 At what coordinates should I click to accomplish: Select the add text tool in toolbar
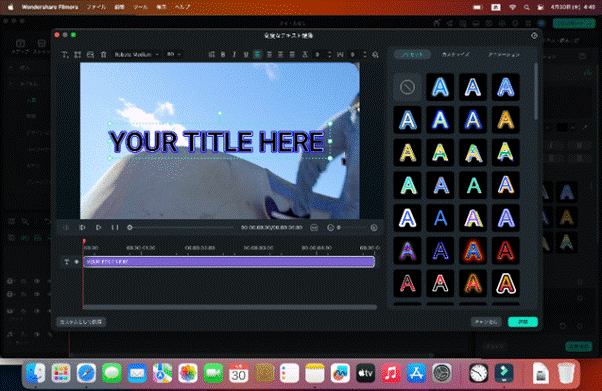pos(65,55)
